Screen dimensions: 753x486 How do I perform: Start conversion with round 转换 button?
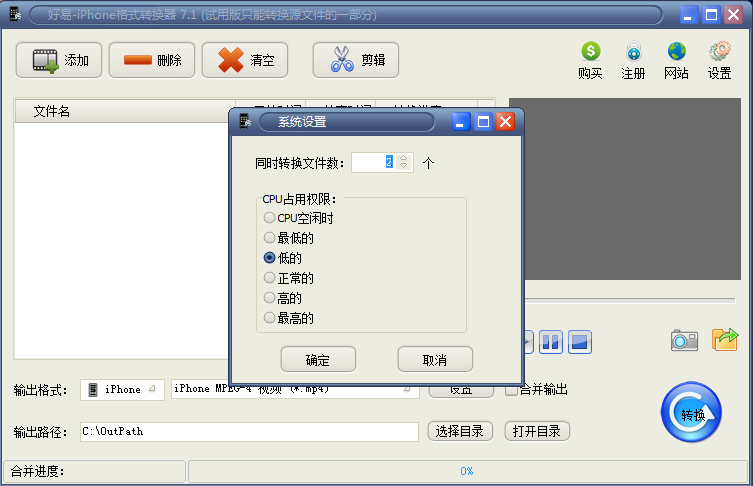pyautogui.click(x=691, y=412)
